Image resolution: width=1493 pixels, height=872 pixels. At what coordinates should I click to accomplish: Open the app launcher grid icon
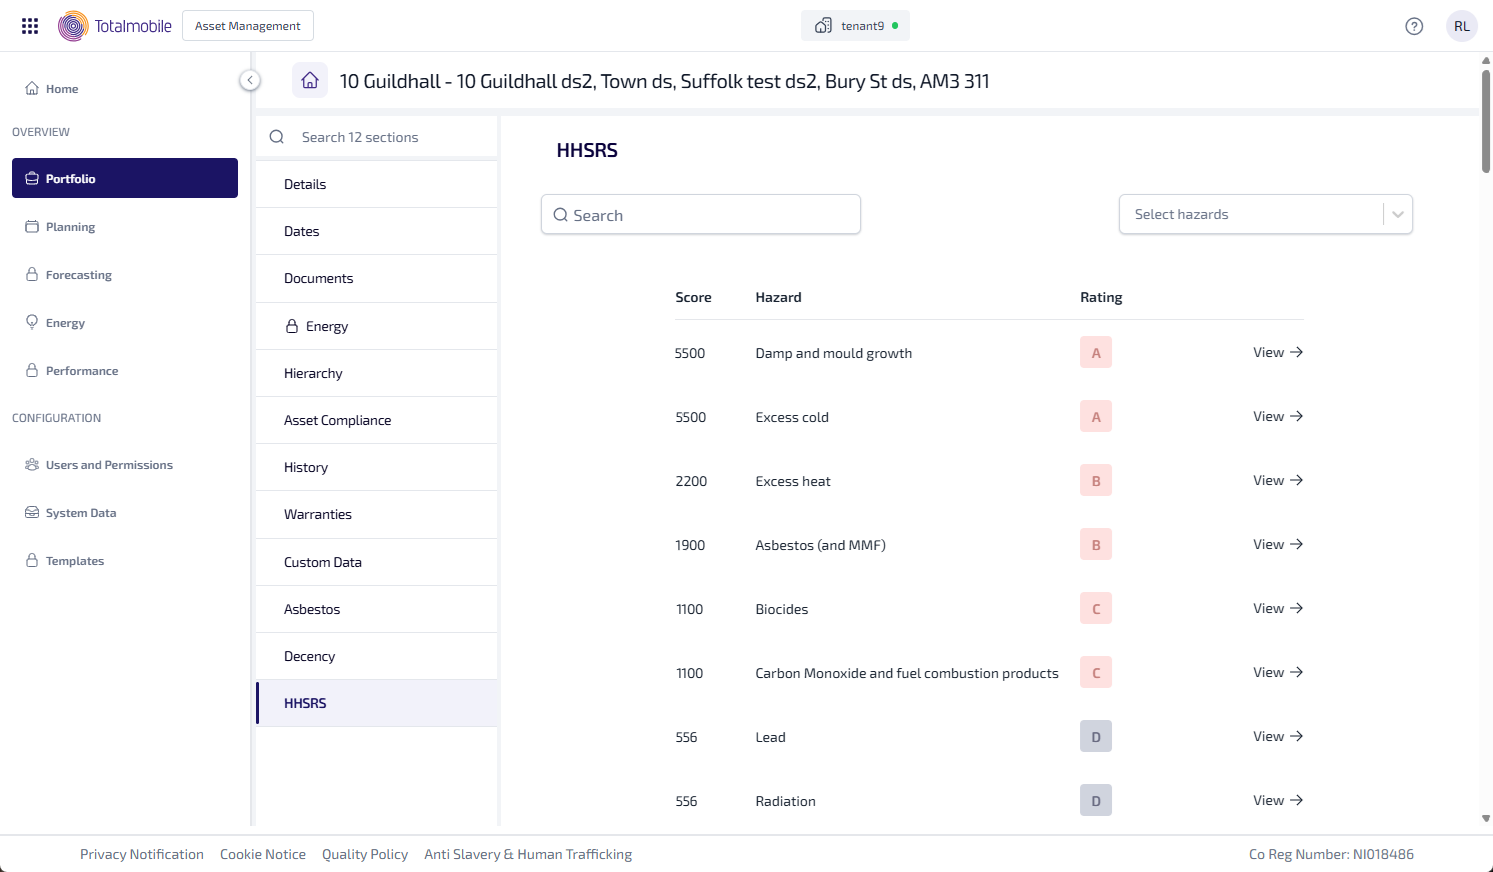(x=30, y=26)
